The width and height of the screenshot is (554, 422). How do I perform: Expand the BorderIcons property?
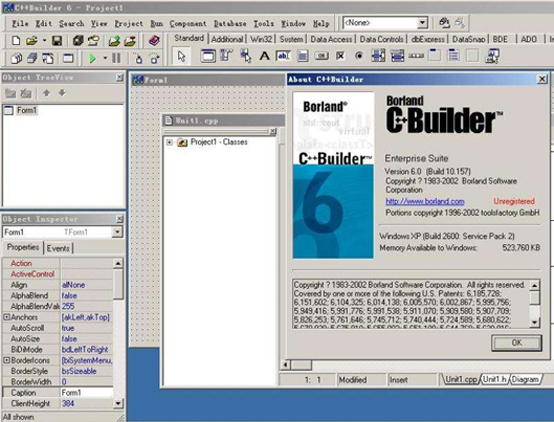click(6, 361)
